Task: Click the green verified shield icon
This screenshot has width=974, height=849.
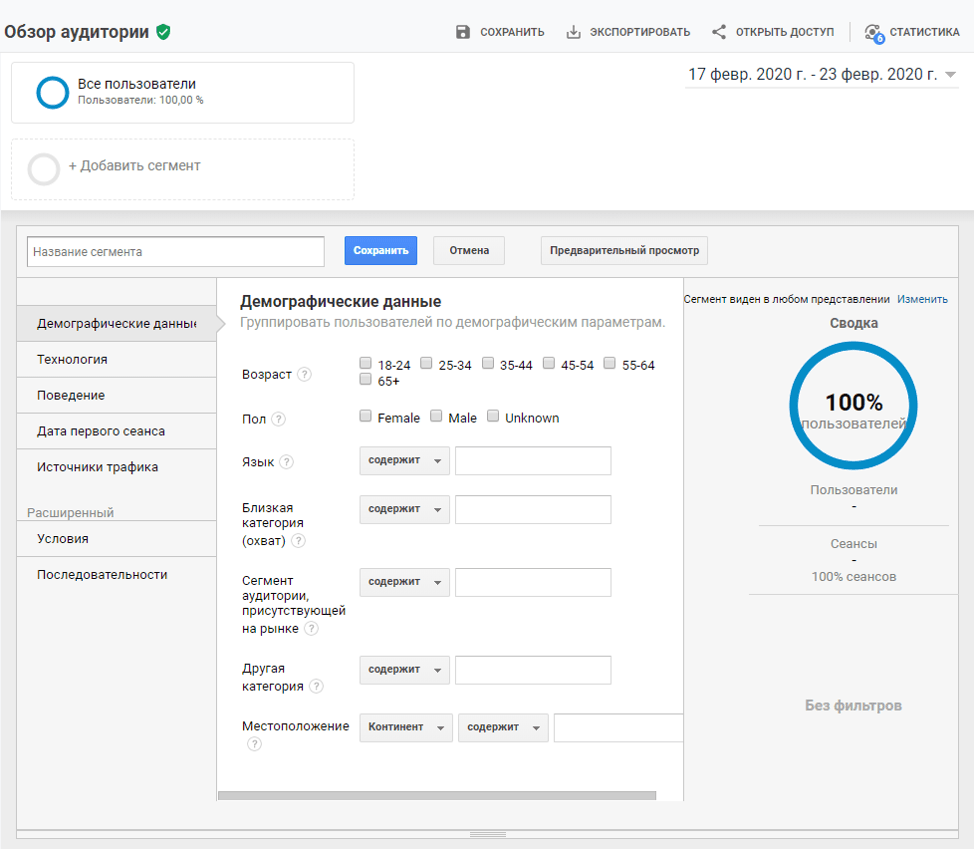Action: 163,32
